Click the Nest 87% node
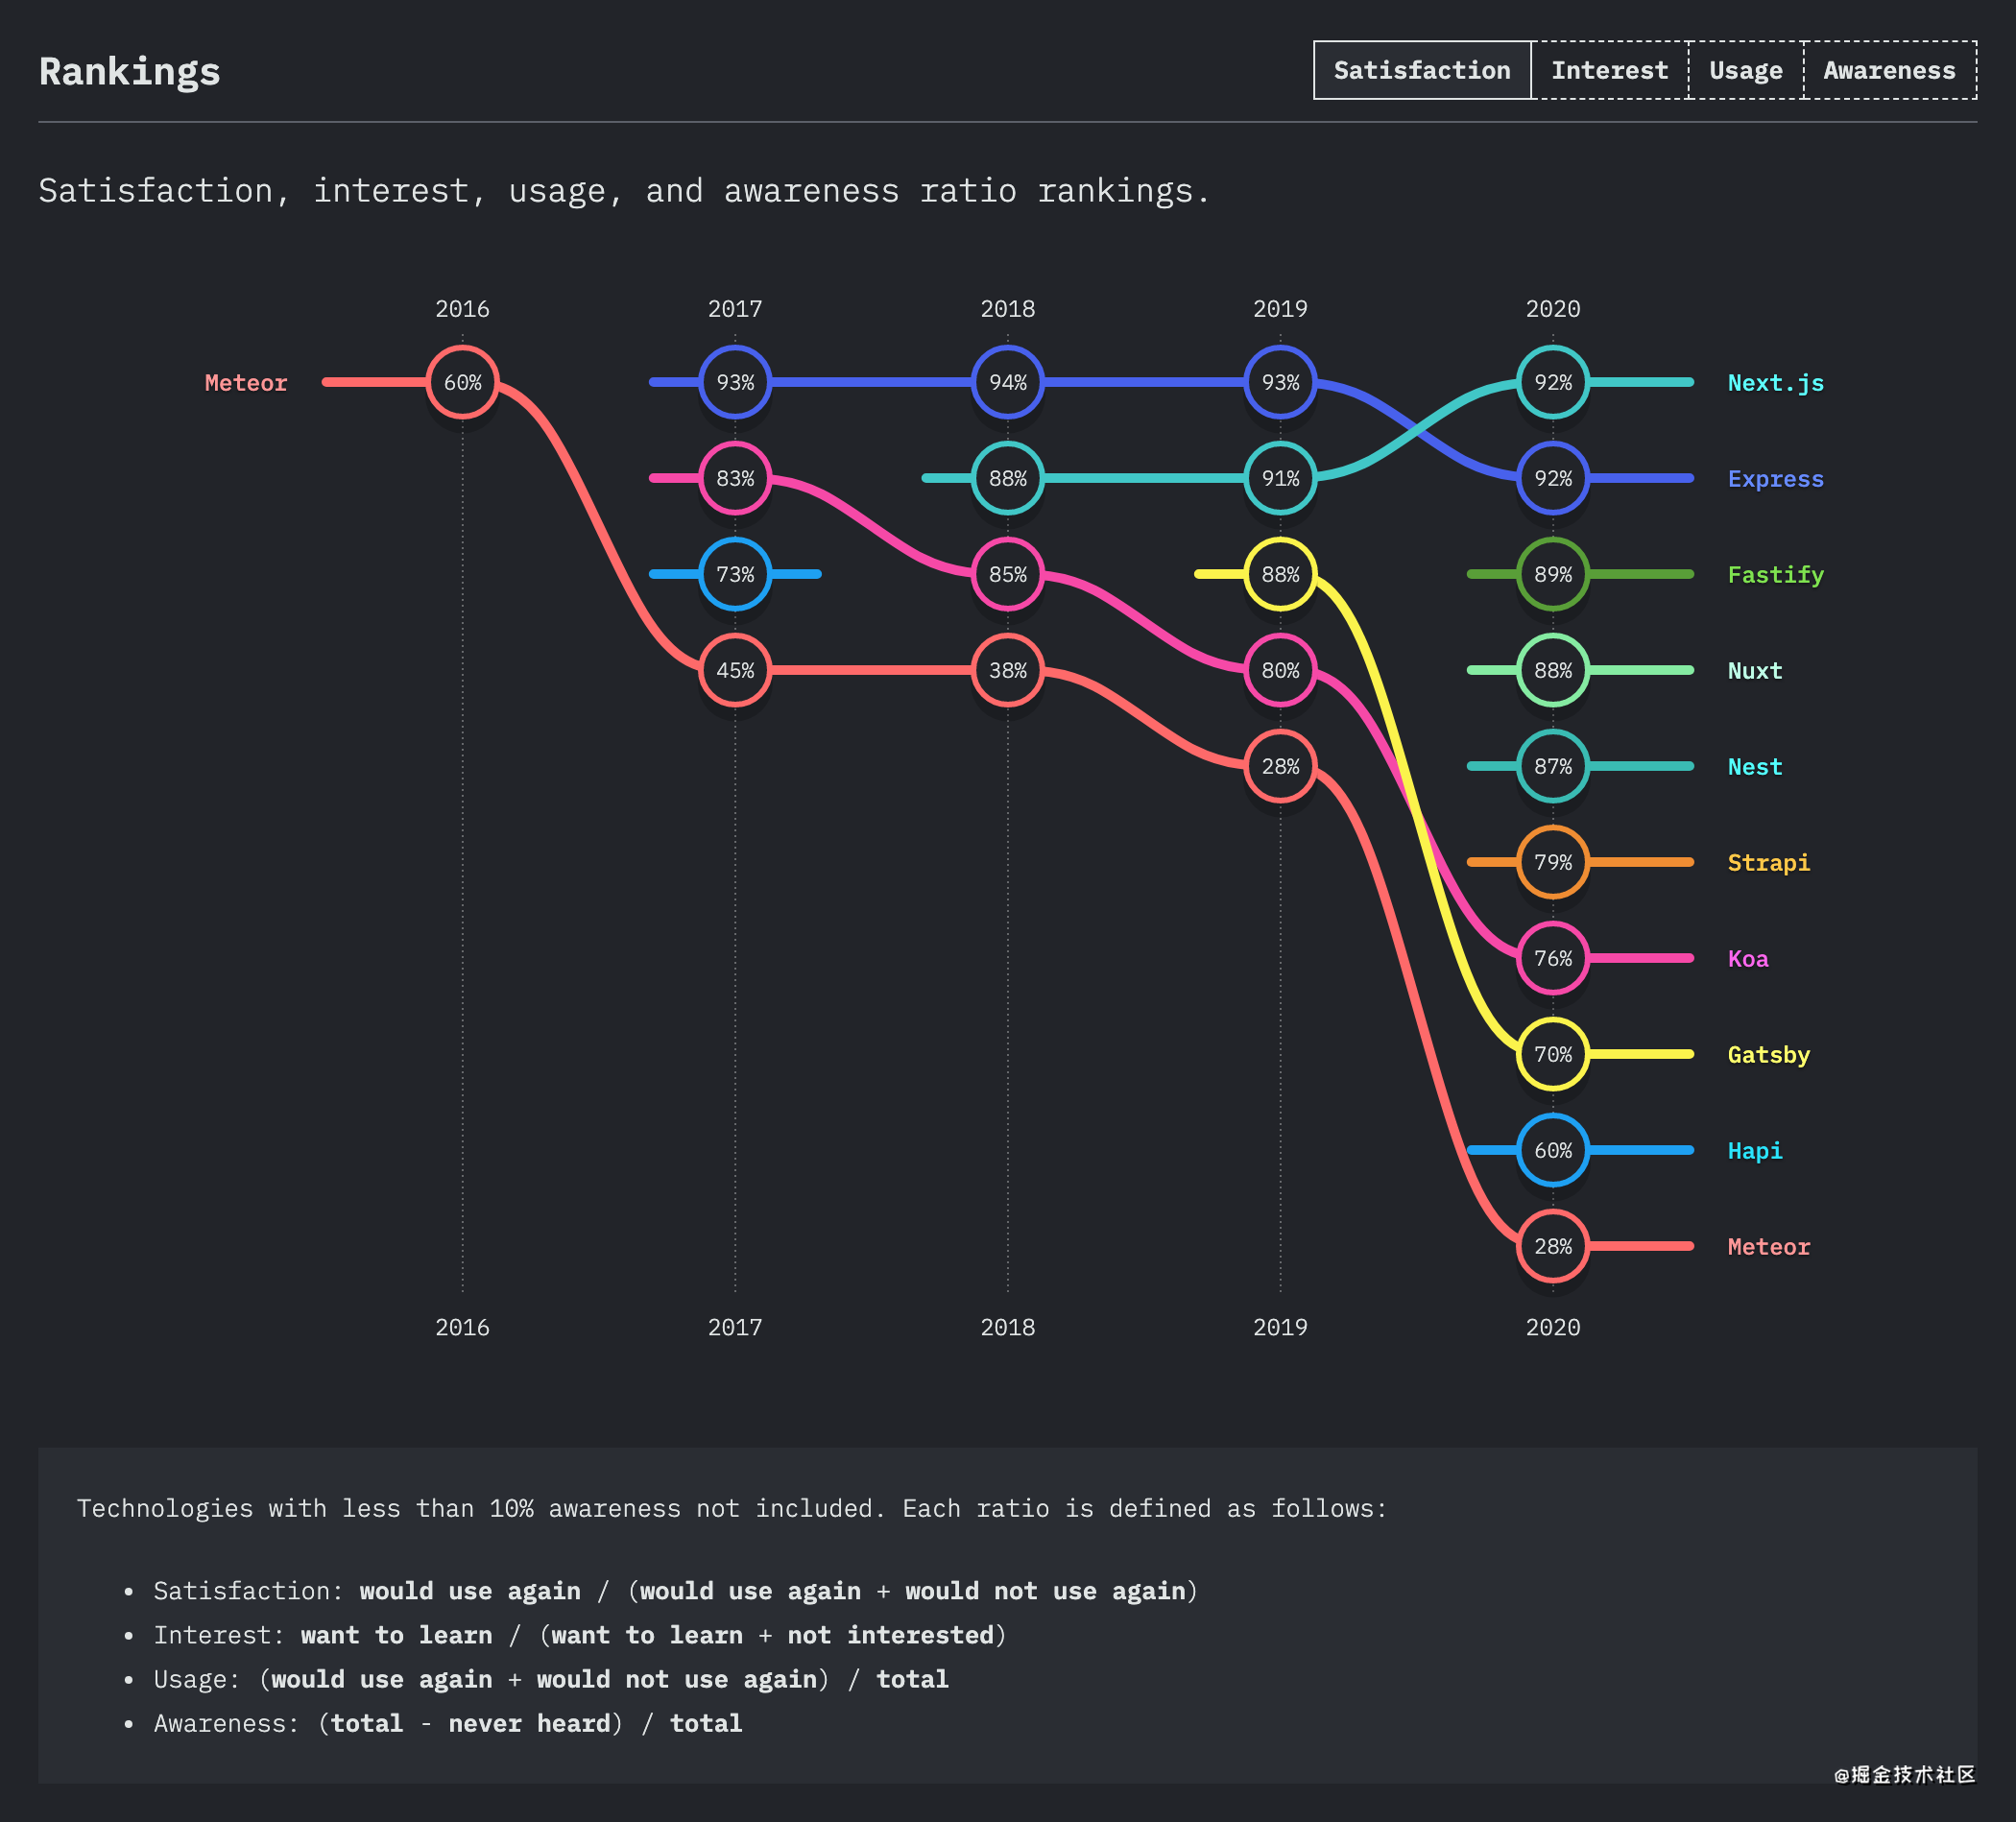The height and width of the screenshot is (1822, 2016). click(x=1553, y=766)
